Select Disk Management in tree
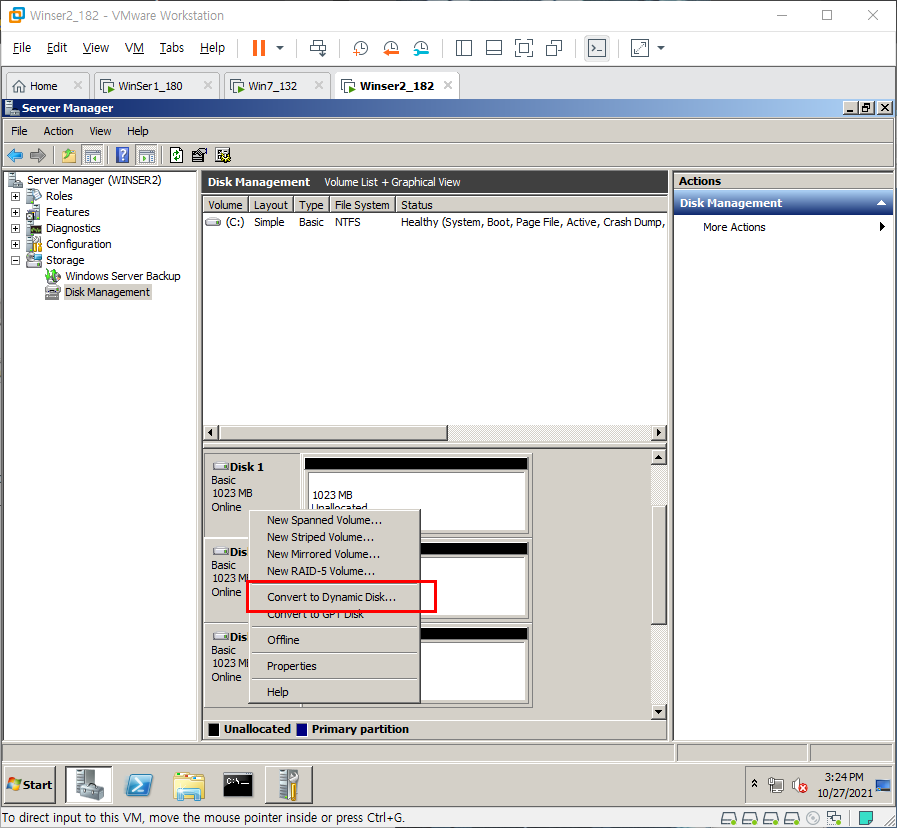 (x=108, y=292)
